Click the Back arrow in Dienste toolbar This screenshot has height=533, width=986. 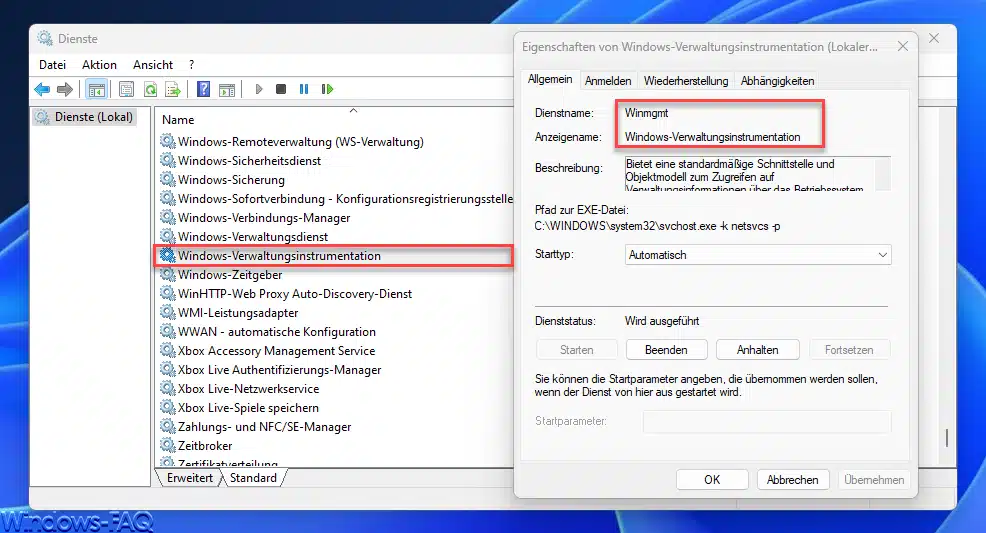pos(42,89)
